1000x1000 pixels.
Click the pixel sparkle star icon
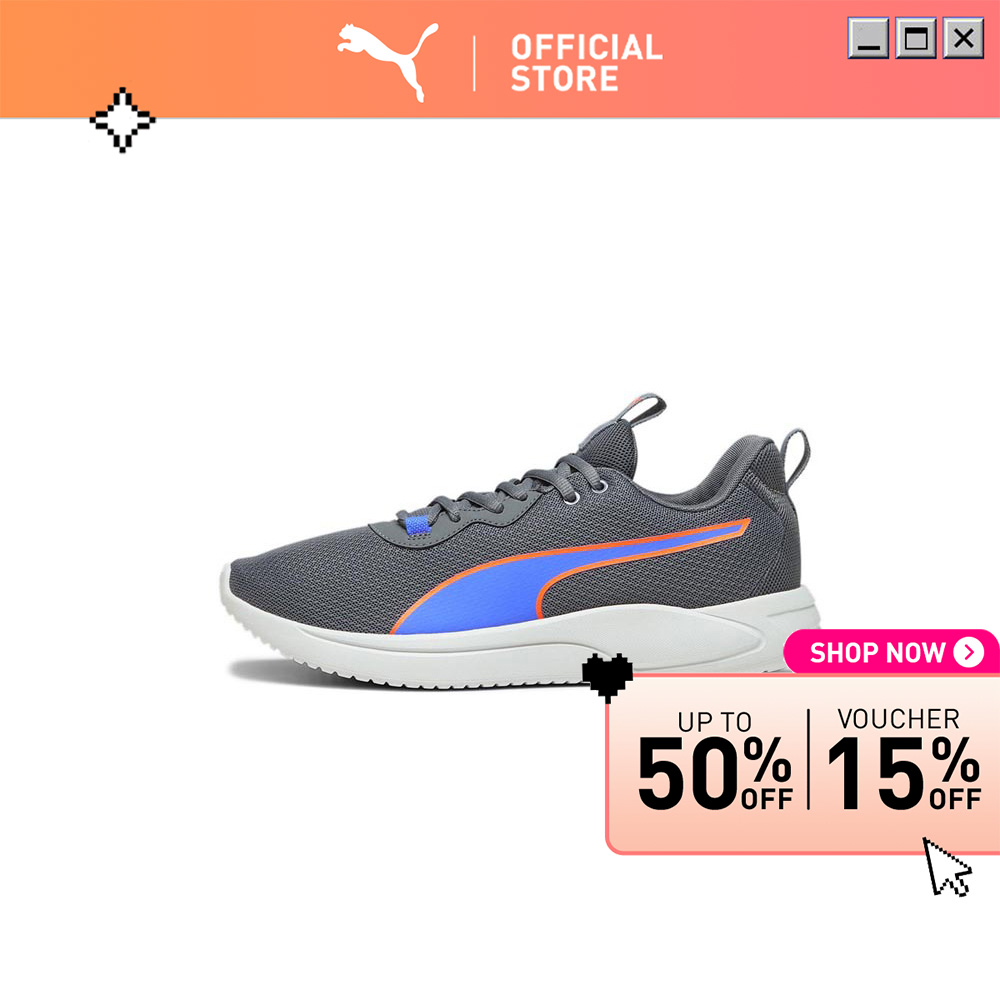point(122,119)
